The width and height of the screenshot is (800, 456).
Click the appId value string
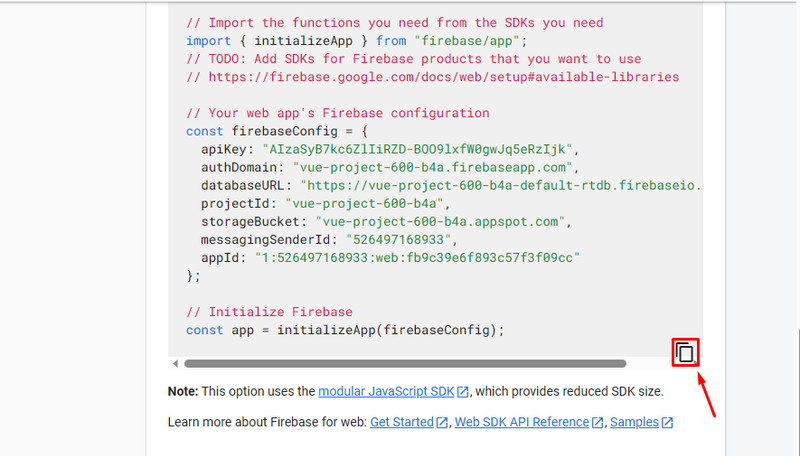point(417,258)
